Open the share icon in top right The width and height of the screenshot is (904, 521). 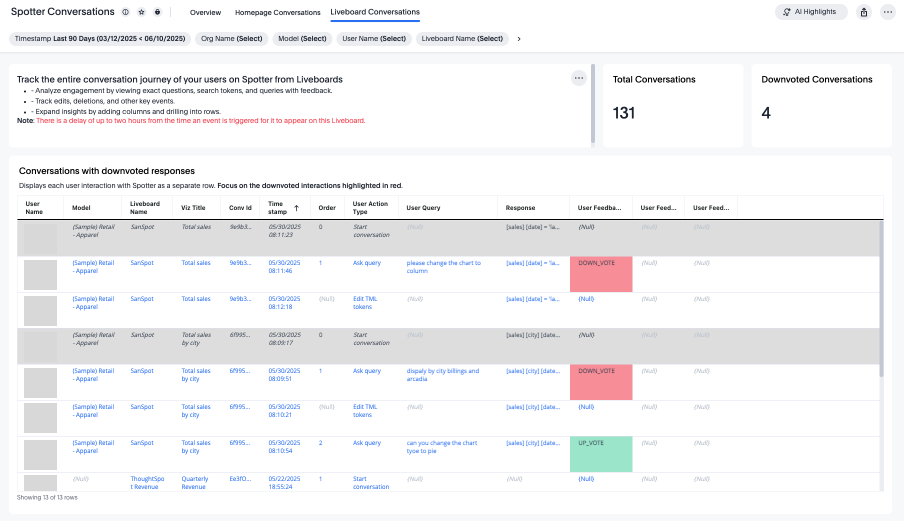(863, 12)
